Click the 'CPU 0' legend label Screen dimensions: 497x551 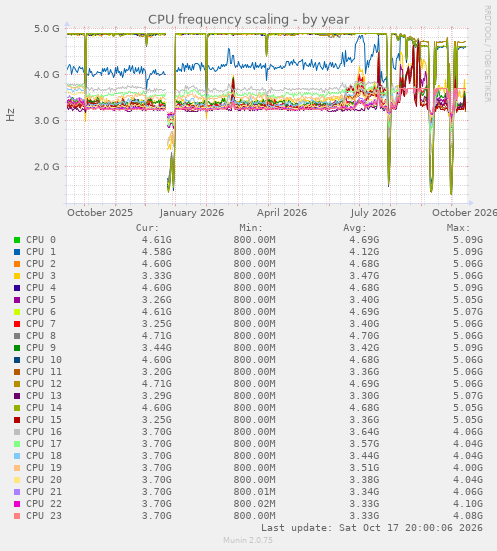click(x=41, y=240)
